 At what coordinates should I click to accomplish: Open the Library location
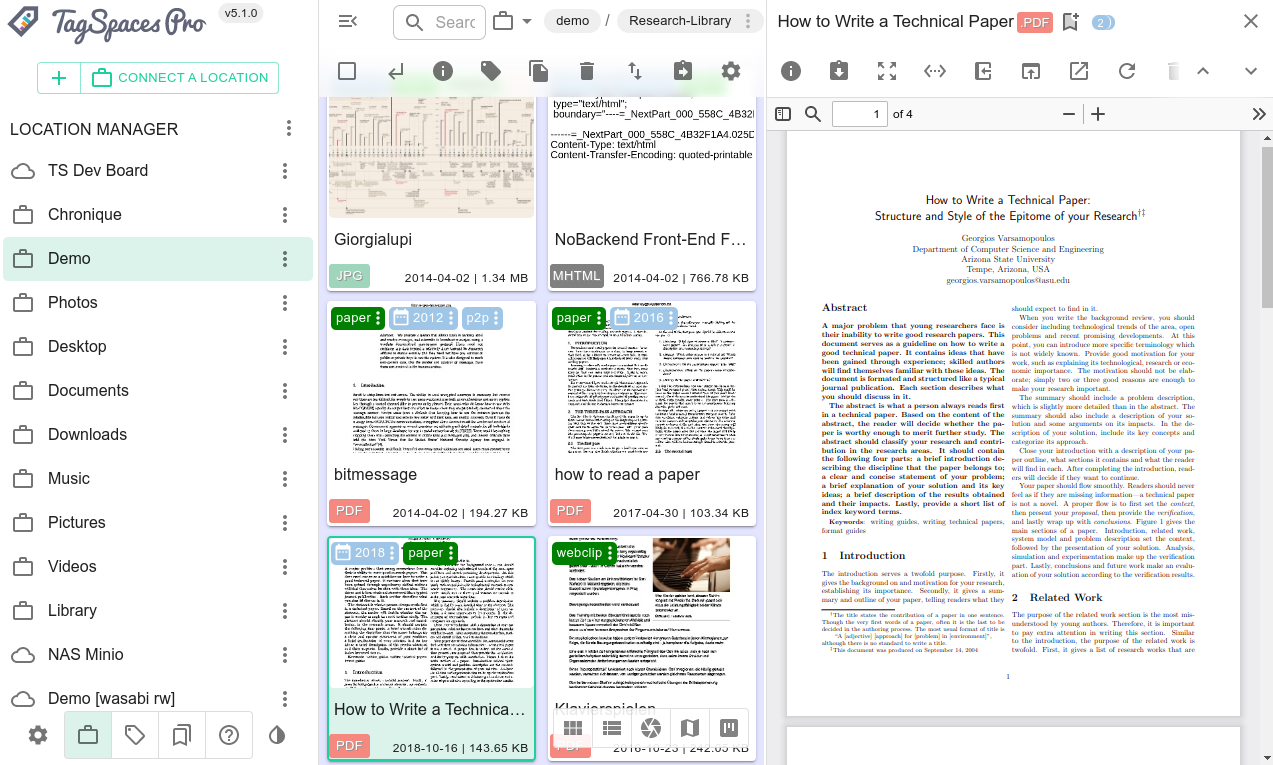(x=158, y=611)
